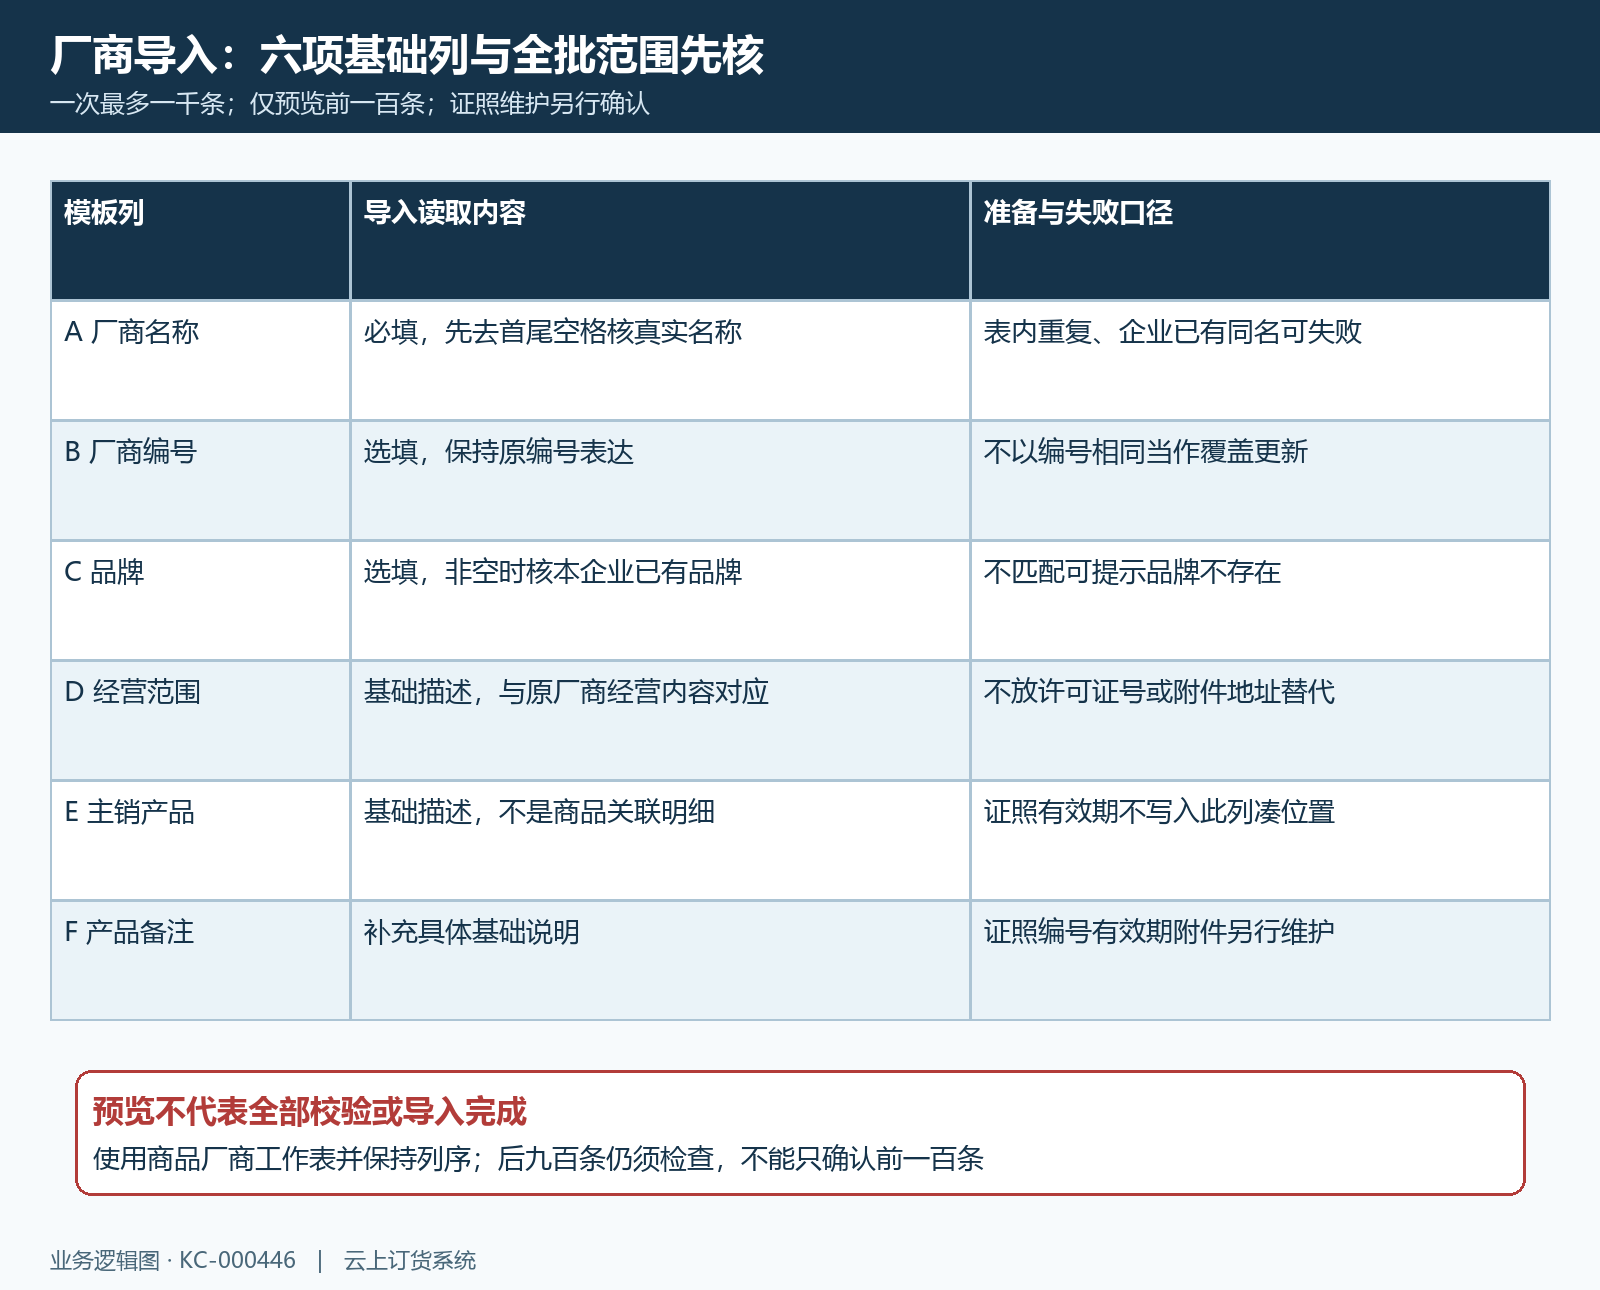This screenshot has width=1600, height=1290.
Task: Click 证照有效期不写入此列凑位置 cell
Action: [x=1260, y=841]
